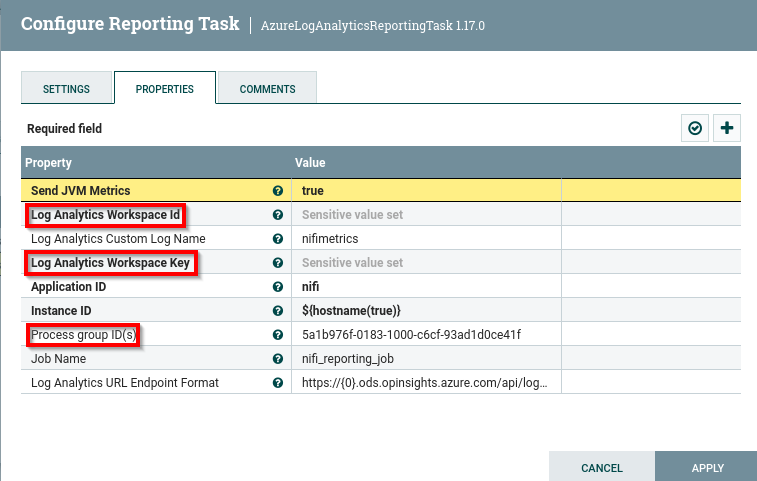Apply the reporting task configuration
Image resolution: width=757 pixels, height=481 pixels.
point(707,467)
